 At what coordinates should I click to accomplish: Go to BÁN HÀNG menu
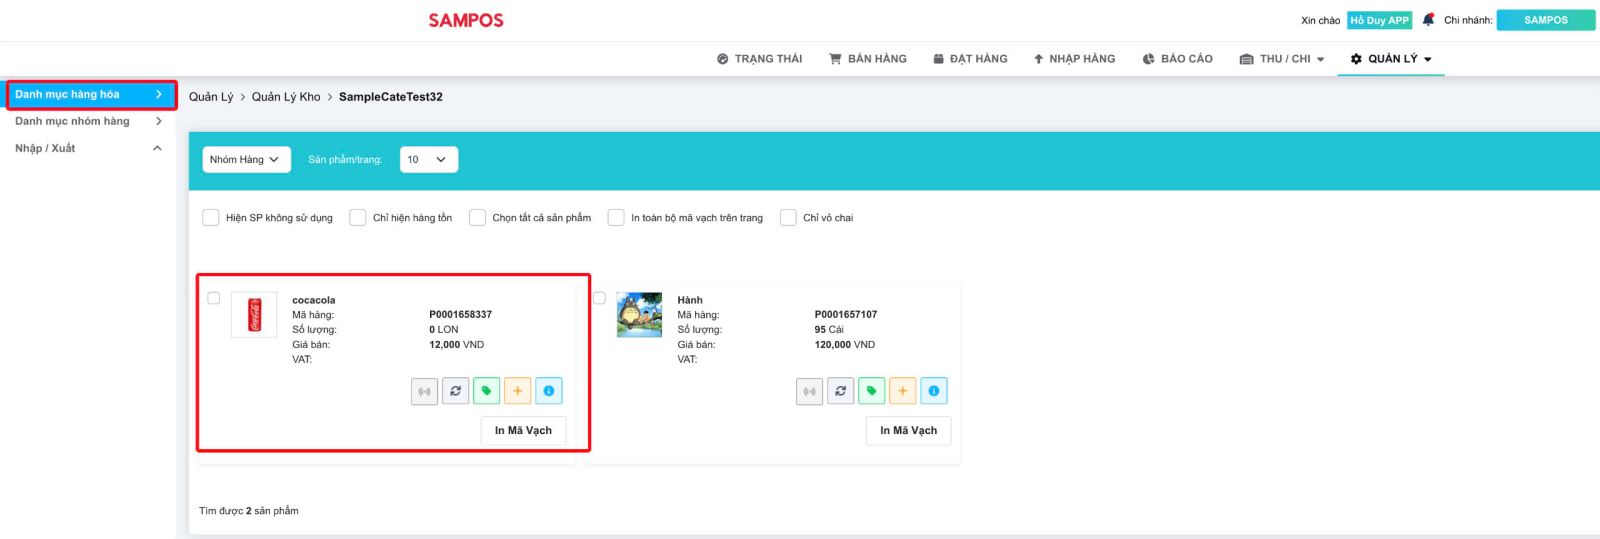(x=868, y=59)
